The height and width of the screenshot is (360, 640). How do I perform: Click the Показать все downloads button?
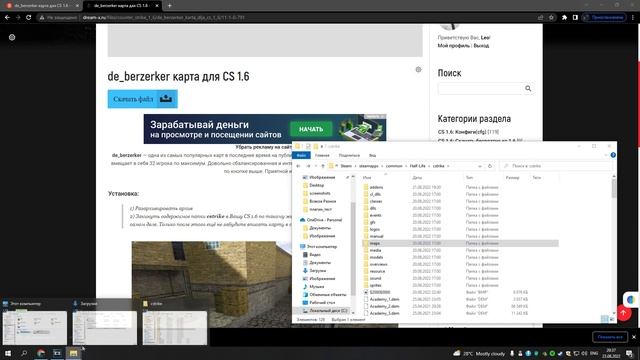click(x=610, y=337)
